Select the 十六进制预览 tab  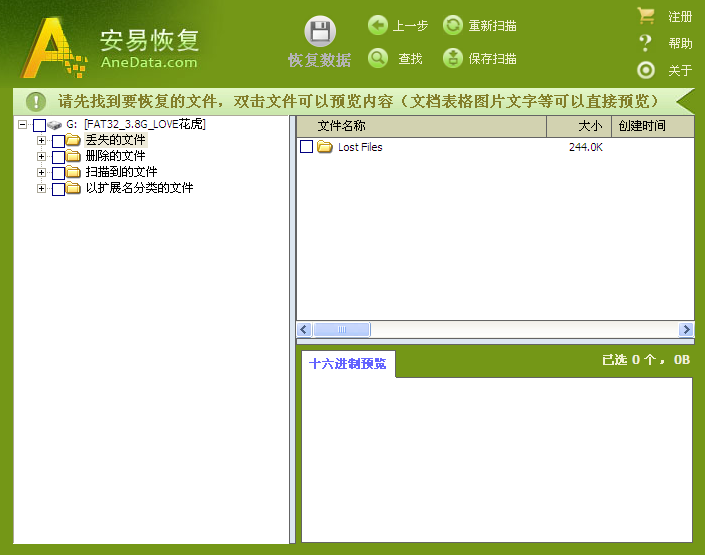click(x=348, y=364)
